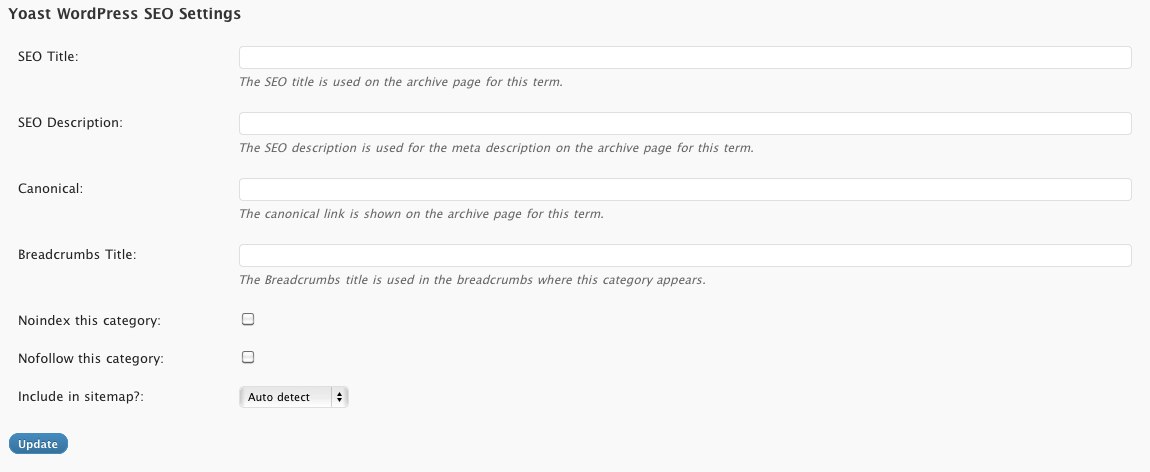Click the Breadcrumbs title help text
Screen dimensions: 1150x472
tap(472, 280)
